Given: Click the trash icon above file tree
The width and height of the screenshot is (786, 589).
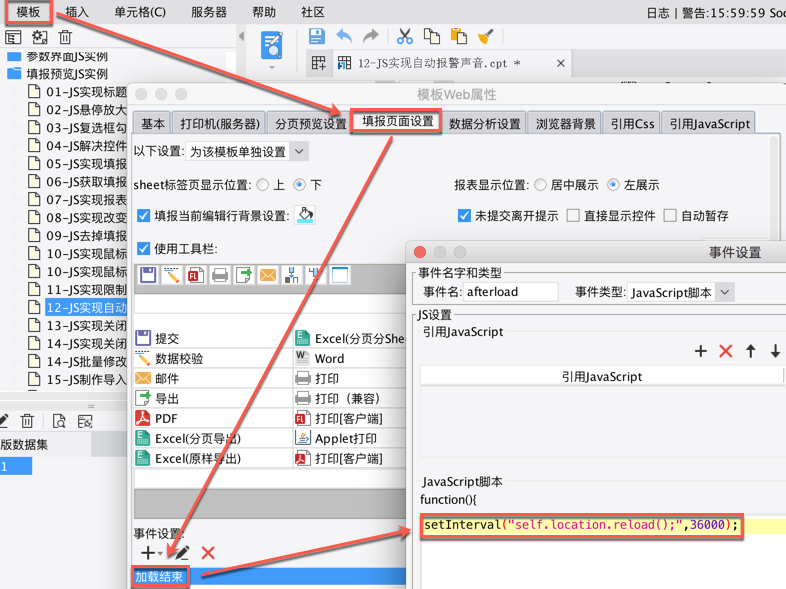Looking at the screenshot, I should [65, 37].
